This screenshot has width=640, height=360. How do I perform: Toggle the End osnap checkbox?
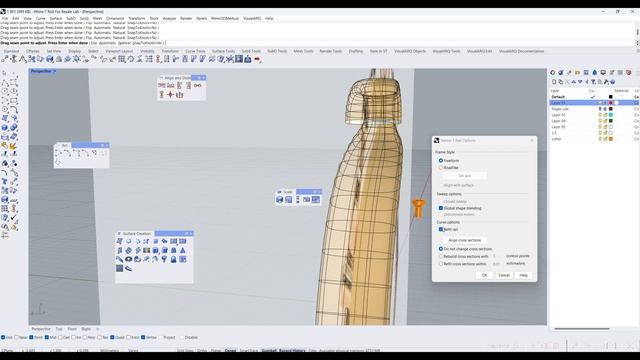(x=3, y=338)
